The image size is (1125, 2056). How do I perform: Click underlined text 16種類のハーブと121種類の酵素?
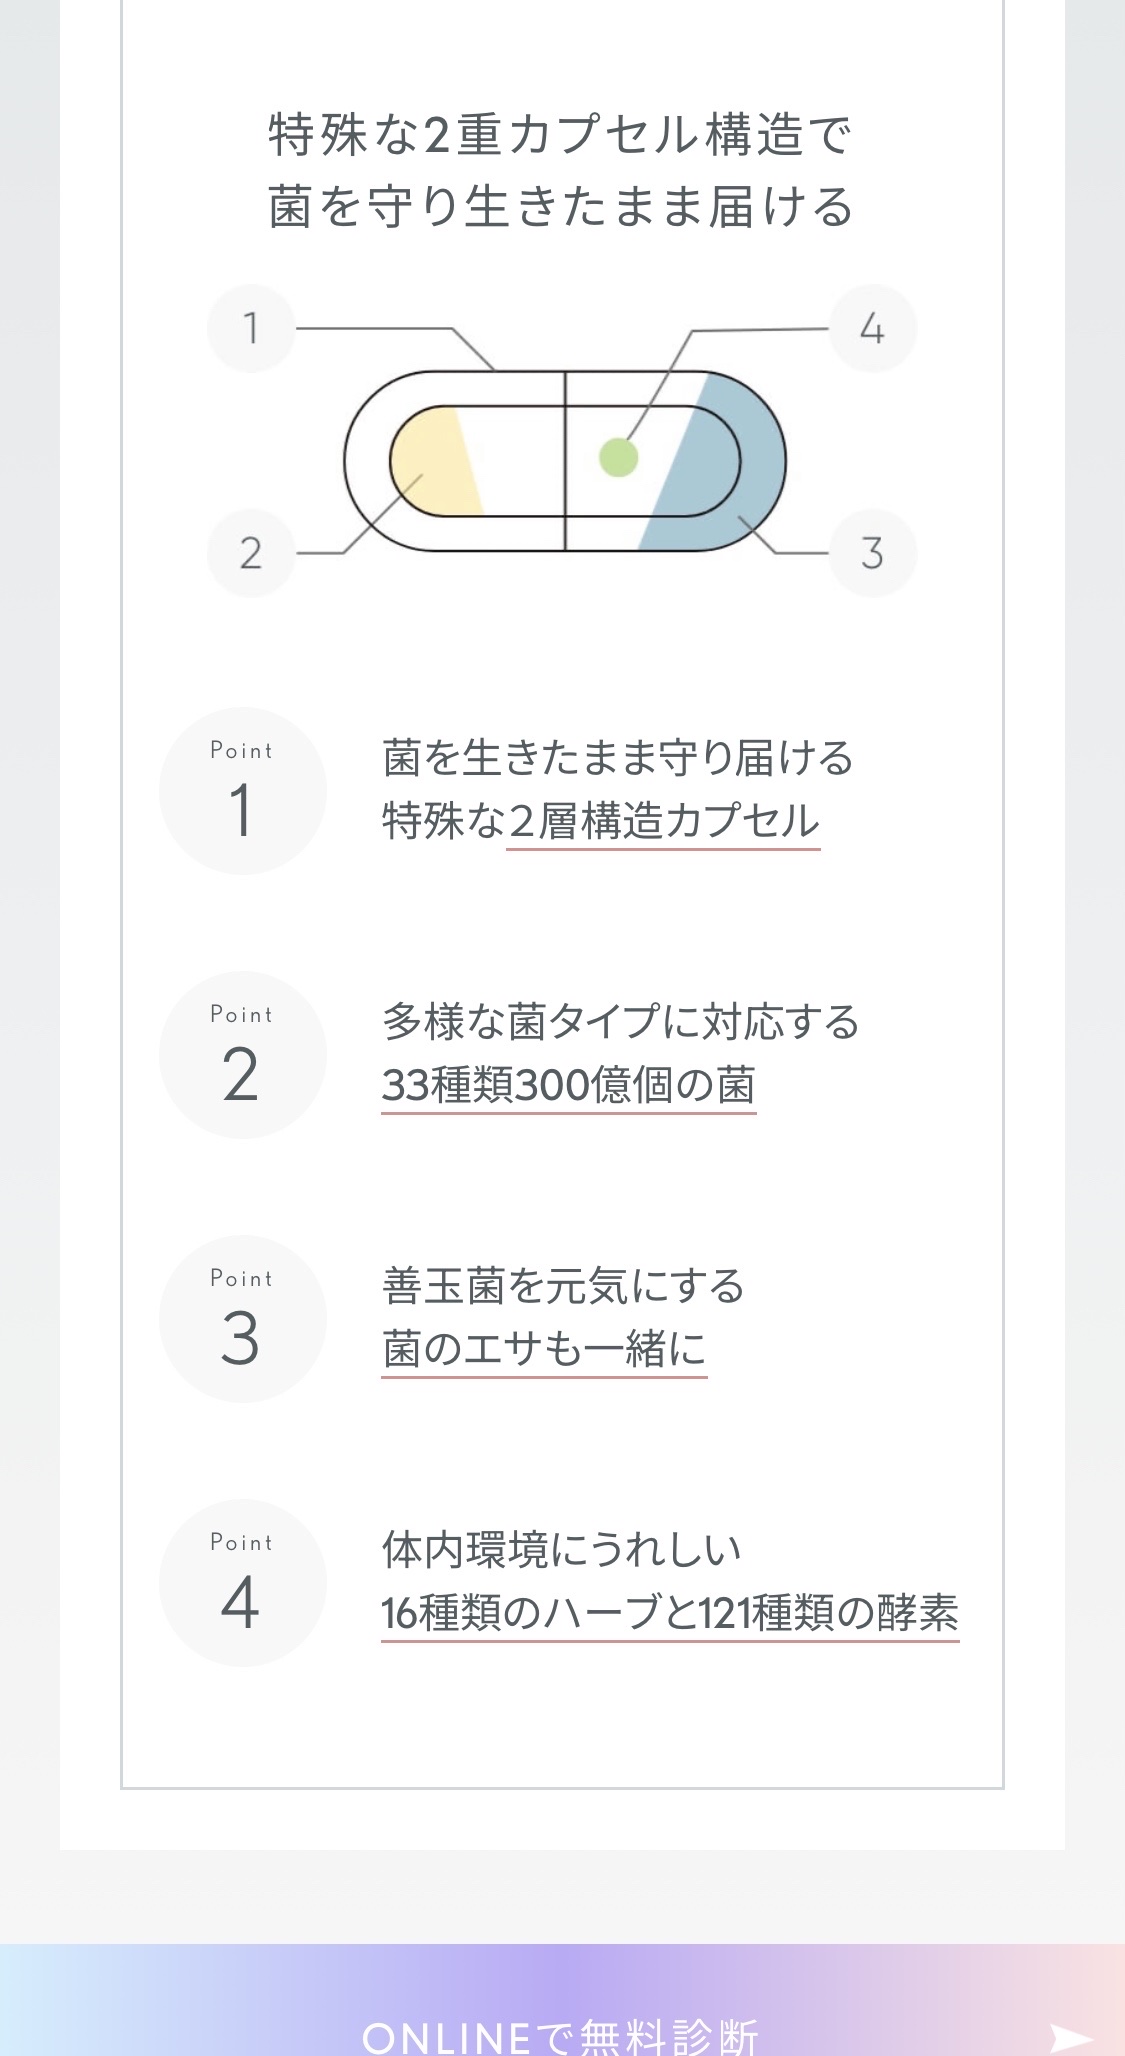[x=670, y=1613]
